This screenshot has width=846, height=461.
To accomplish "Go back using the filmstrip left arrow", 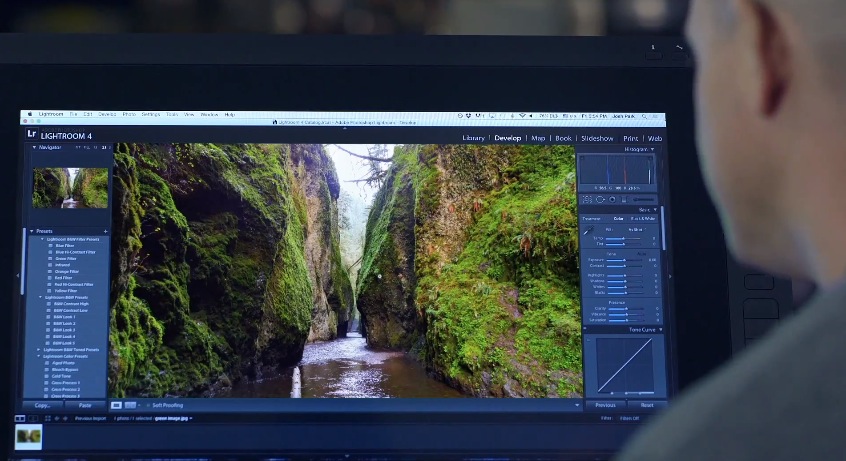I will point(57,418).
